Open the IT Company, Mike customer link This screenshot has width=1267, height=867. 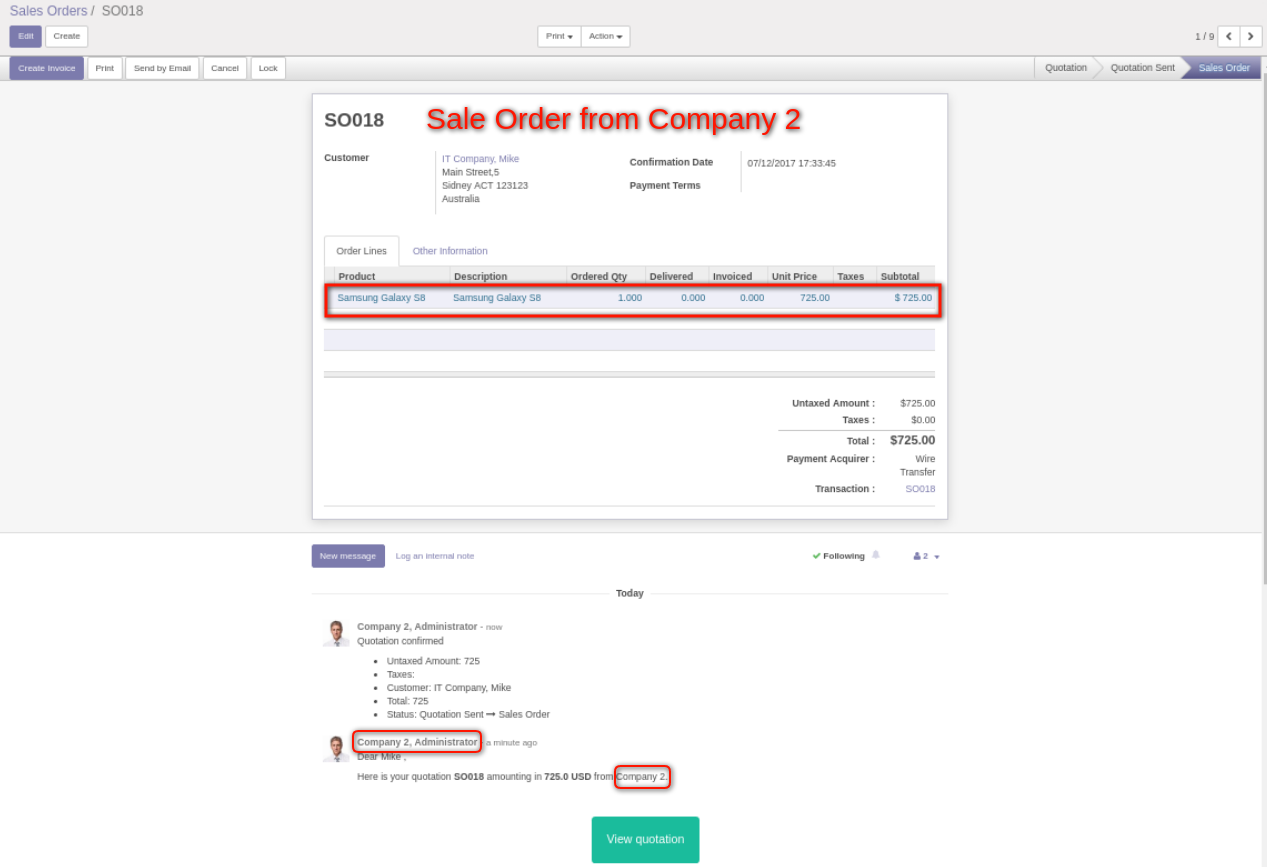(x=480, y=159)
